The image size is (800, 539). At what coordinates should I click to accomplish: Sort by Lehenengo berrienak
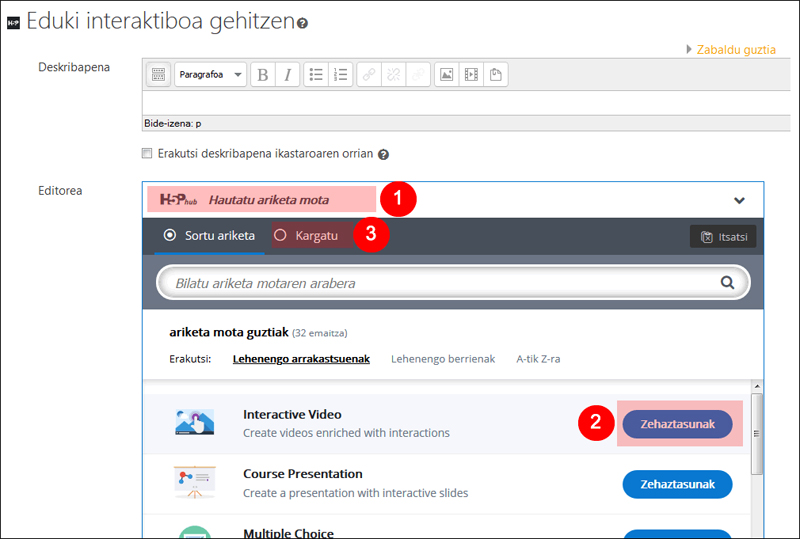pyautogui.click(x=442, y=359)
